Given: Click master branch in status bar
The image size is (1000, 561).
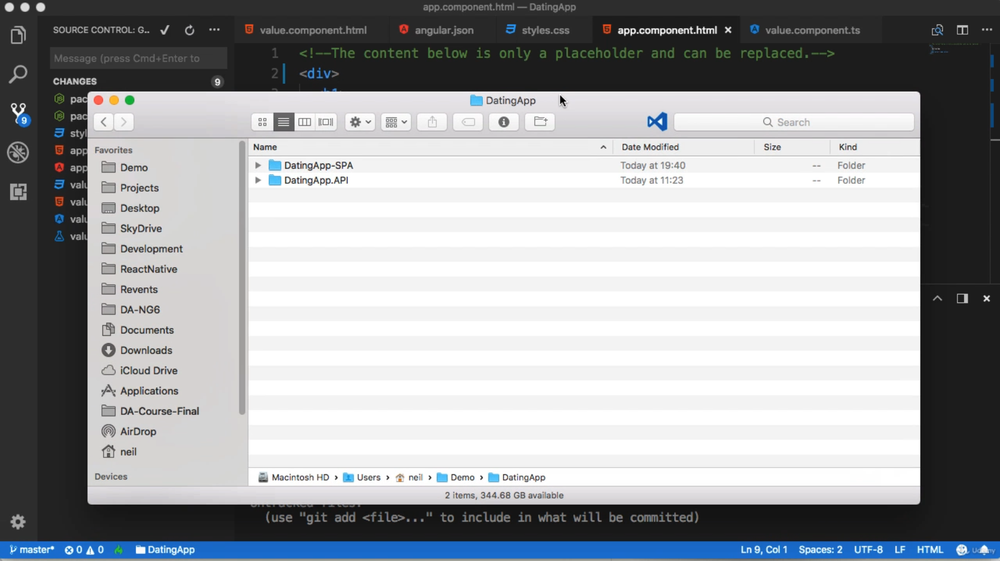Looking at the screenshot, I should pos(31,550).
